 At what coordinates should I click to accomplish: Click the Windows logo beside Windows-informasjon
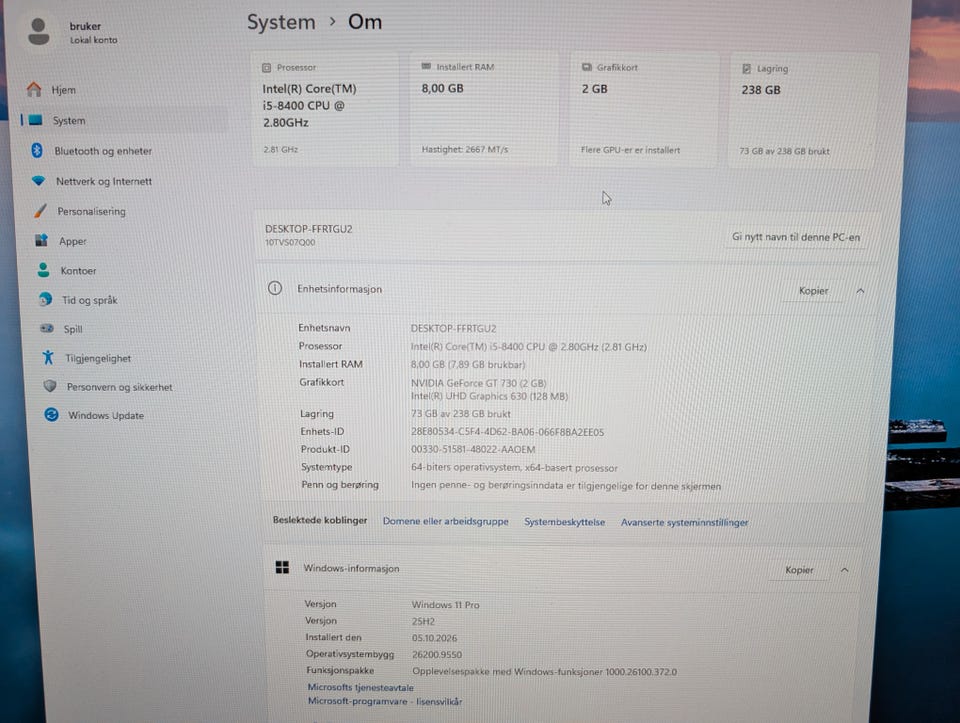(282, 568)
